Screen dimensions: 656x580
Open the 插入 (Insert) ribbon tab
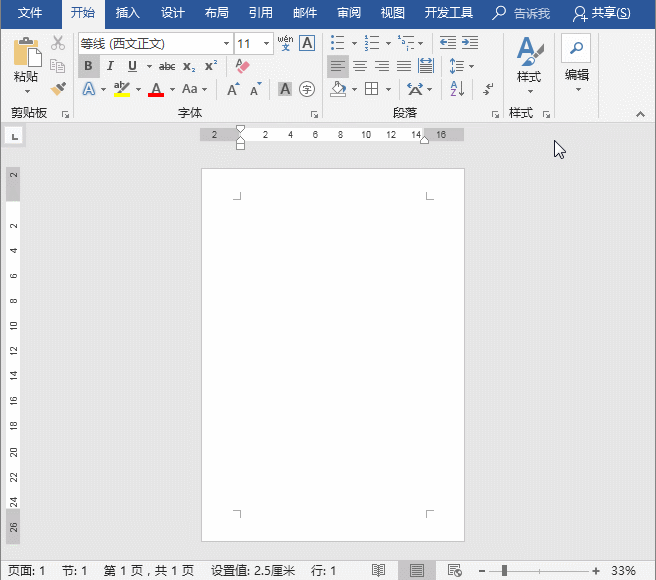point(128,13)
